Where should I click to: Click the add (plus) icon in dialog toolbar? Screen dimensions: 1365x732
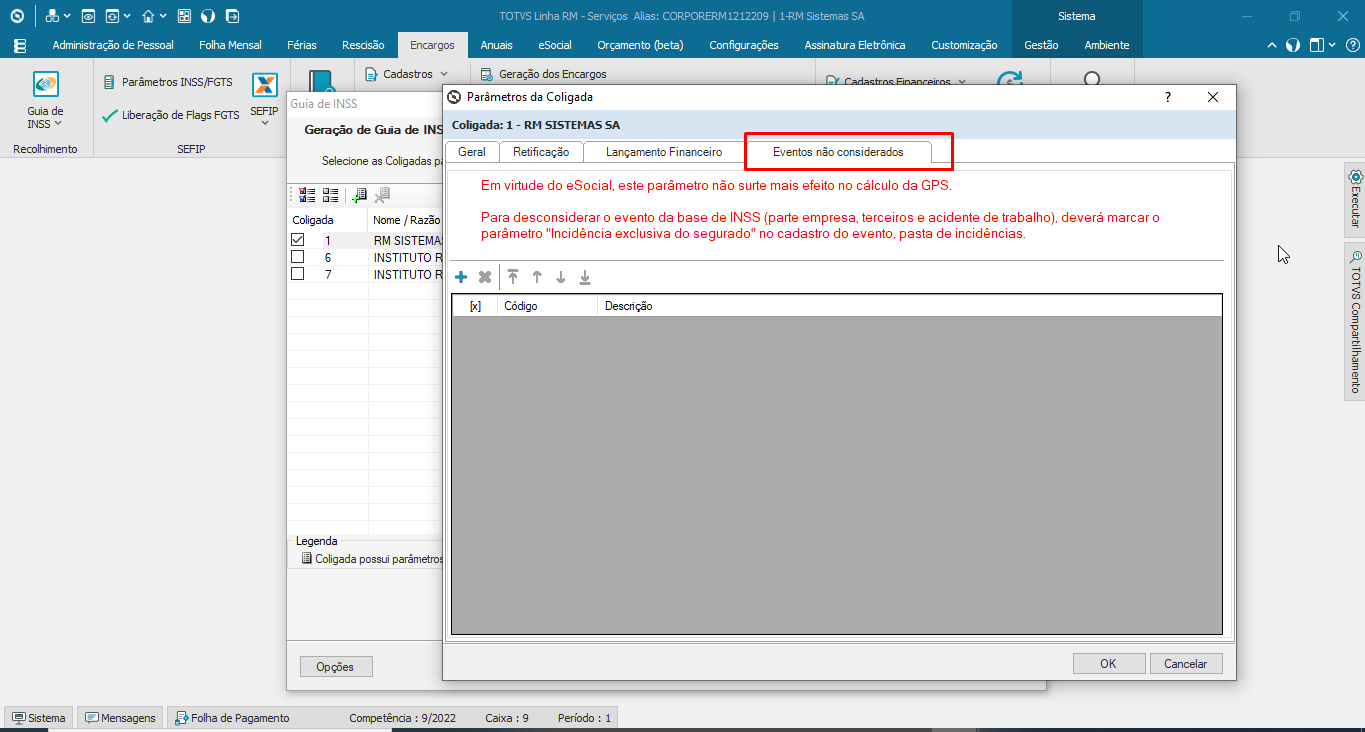(x=461, y=277)
